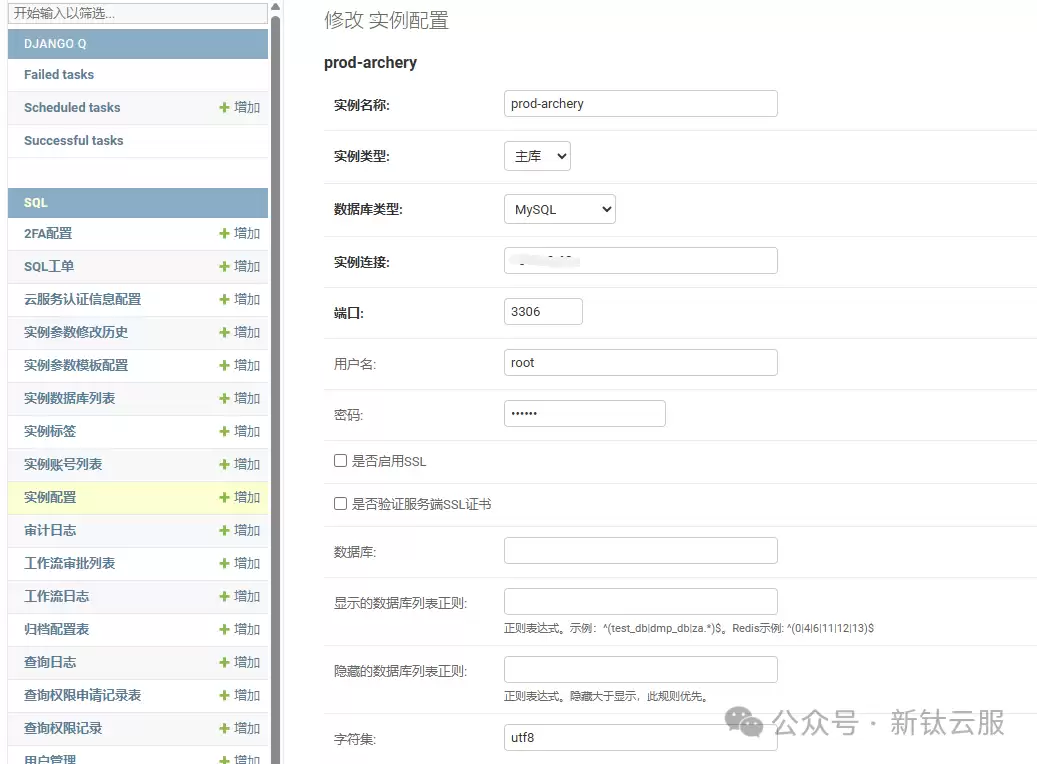Open 归档配置表 in sidebar
This screenshot has width=1037, height=764.
pyautogui.click(x=57, y=629)
